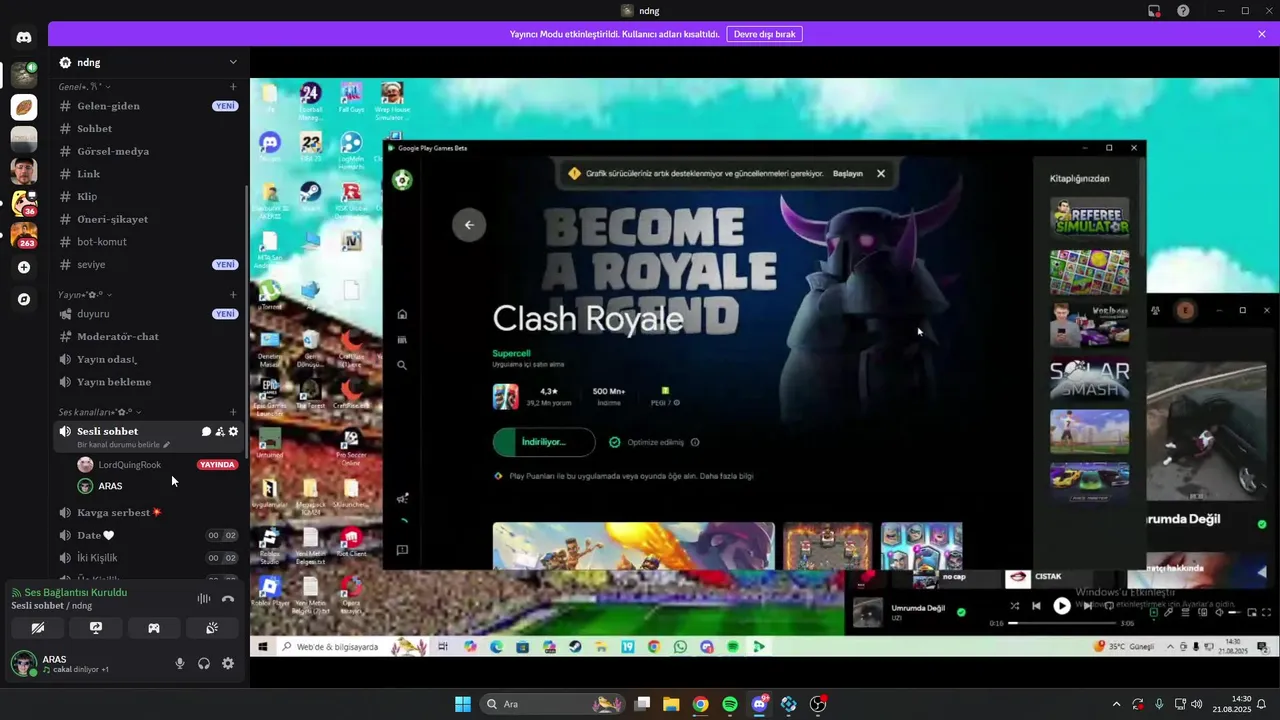Mute microphone in Discord user panel
The width and height of the screenshot is (1280, 720).
click(180, 663)
